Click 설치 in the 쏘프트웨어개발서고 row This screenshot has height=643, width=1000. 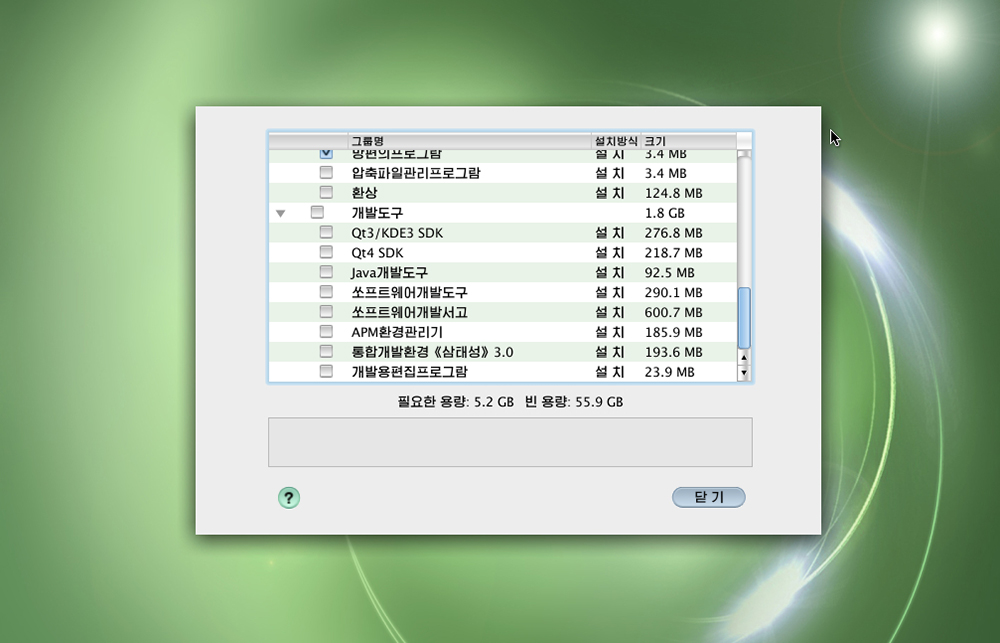[609, 312]
